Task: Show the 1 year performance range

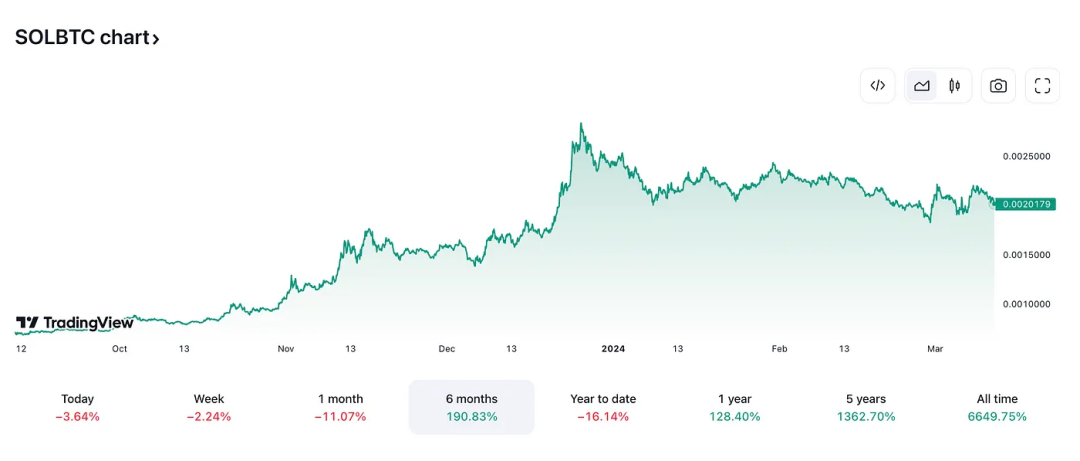Action: (734, 407)
